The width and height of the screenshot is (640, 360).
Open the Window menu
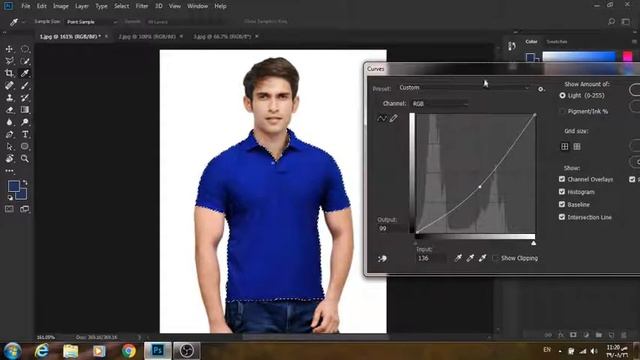198,6
